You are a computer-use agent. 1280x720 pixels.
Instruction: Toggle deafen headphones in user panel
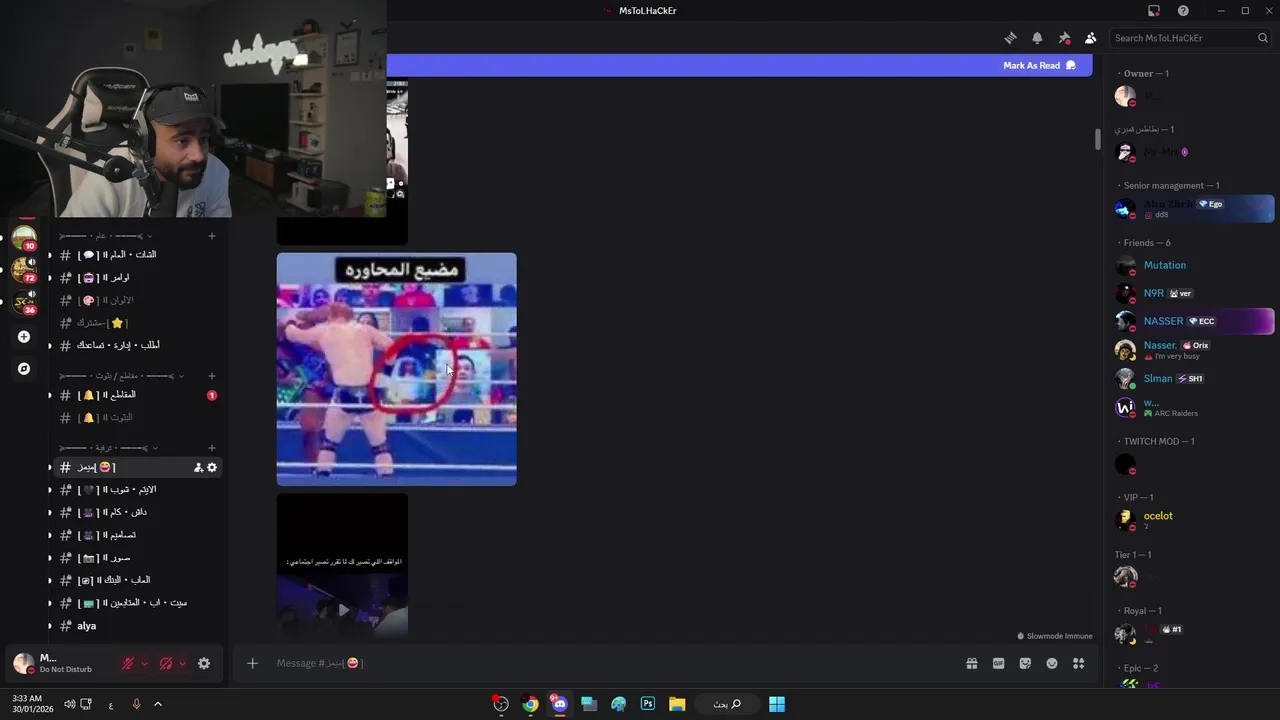coord(166,663)
